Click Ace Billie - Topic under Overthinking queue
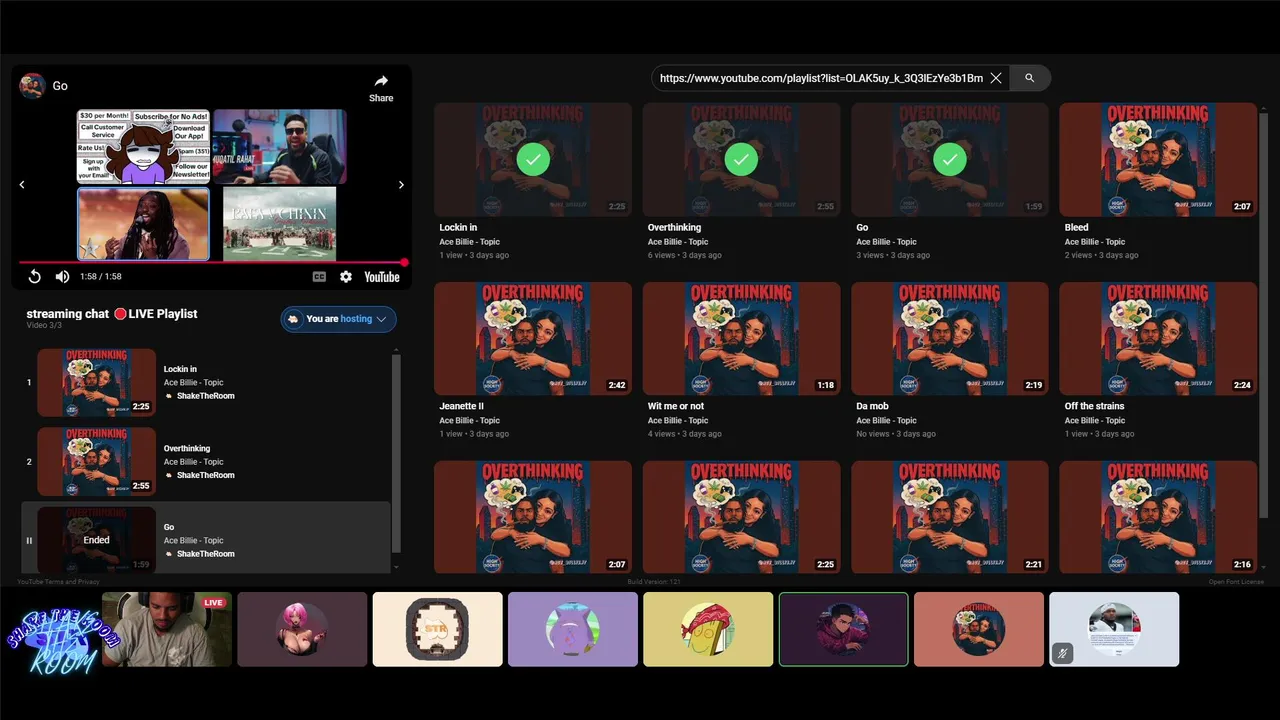The height and width of the screenshot is (720, 1280). coord(194,462)
